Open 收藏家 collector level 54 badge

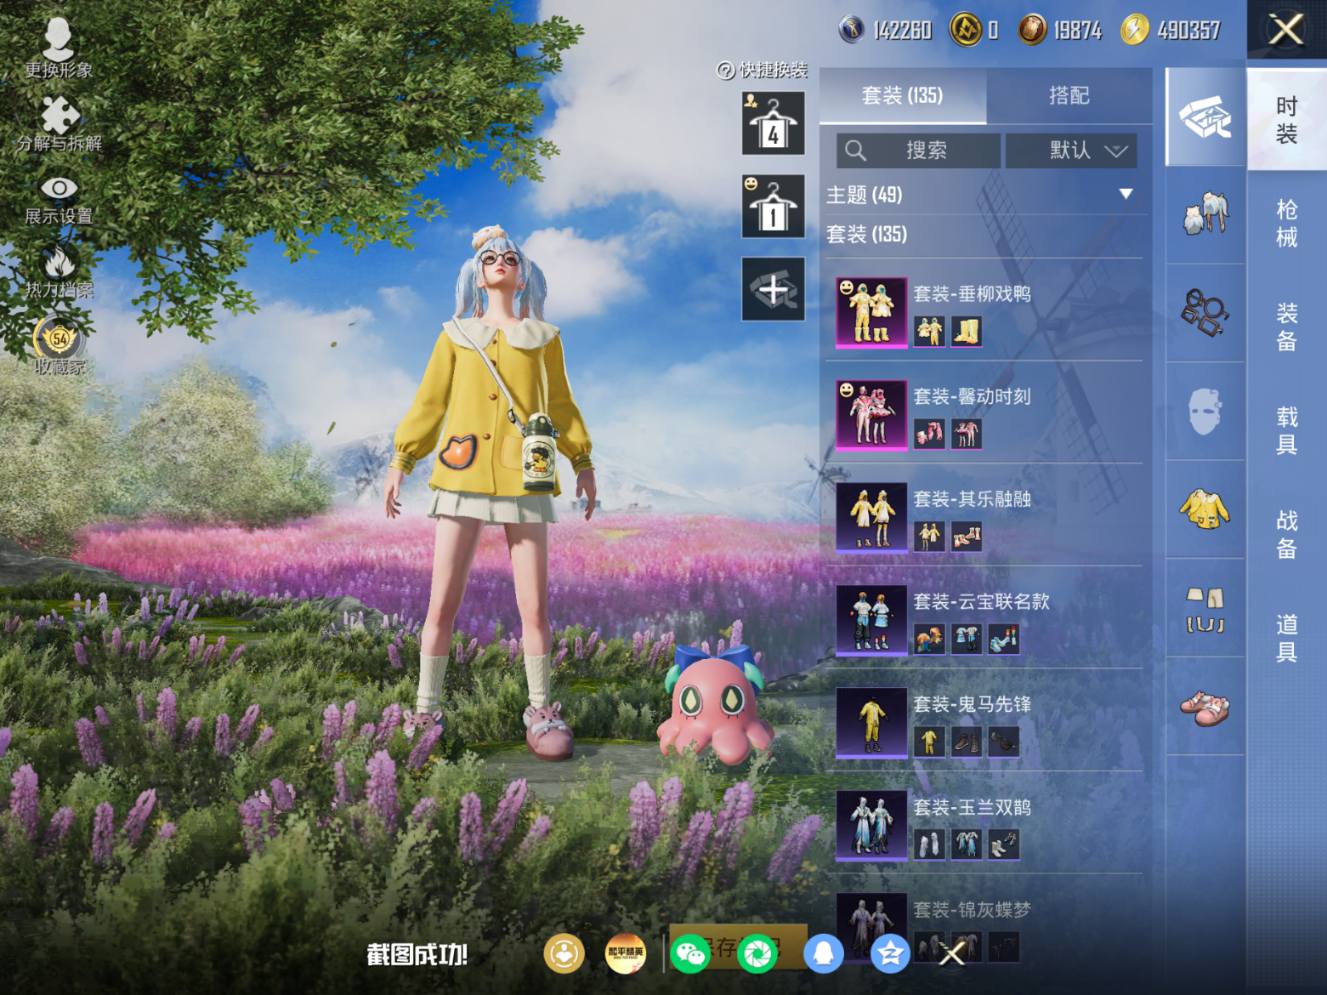pos(59,346)
